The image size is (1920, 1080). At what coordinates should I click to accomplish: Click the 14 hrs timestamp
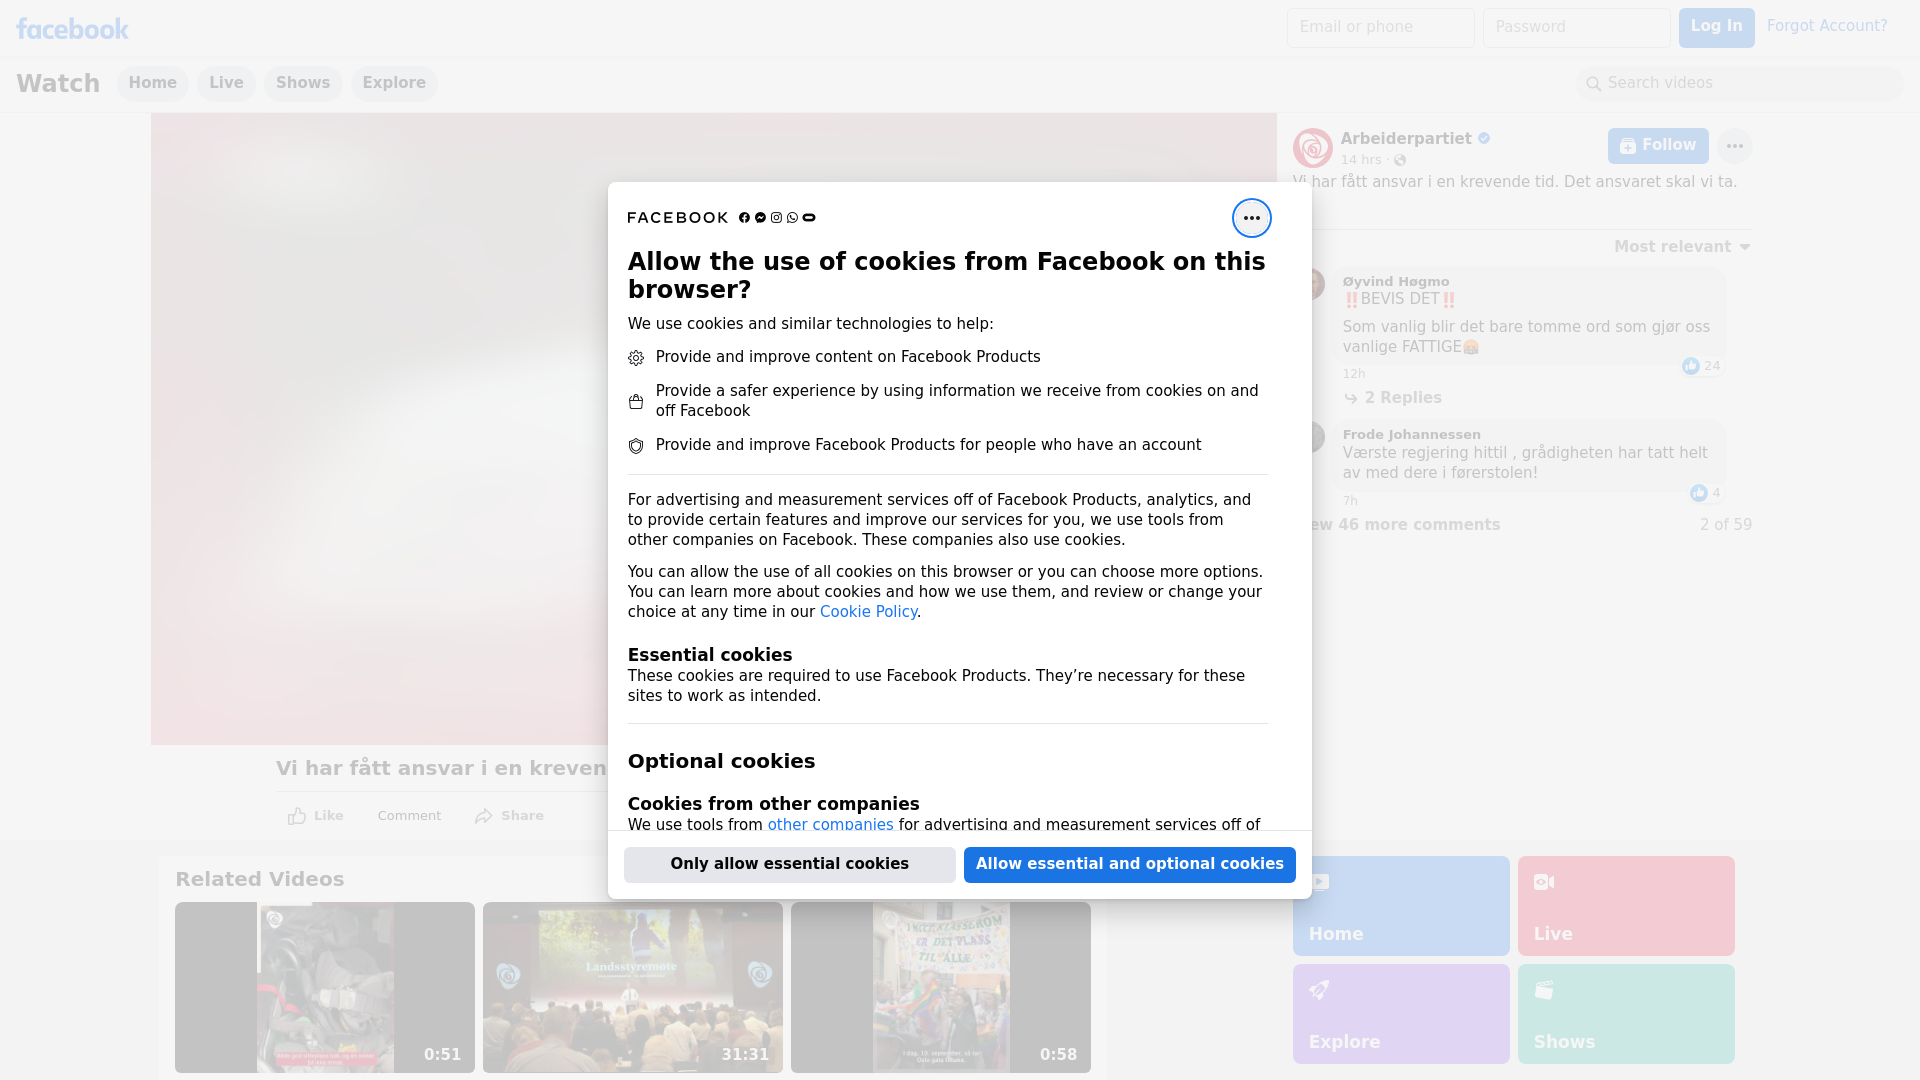pyautogui.click(x=1360, y=160)
